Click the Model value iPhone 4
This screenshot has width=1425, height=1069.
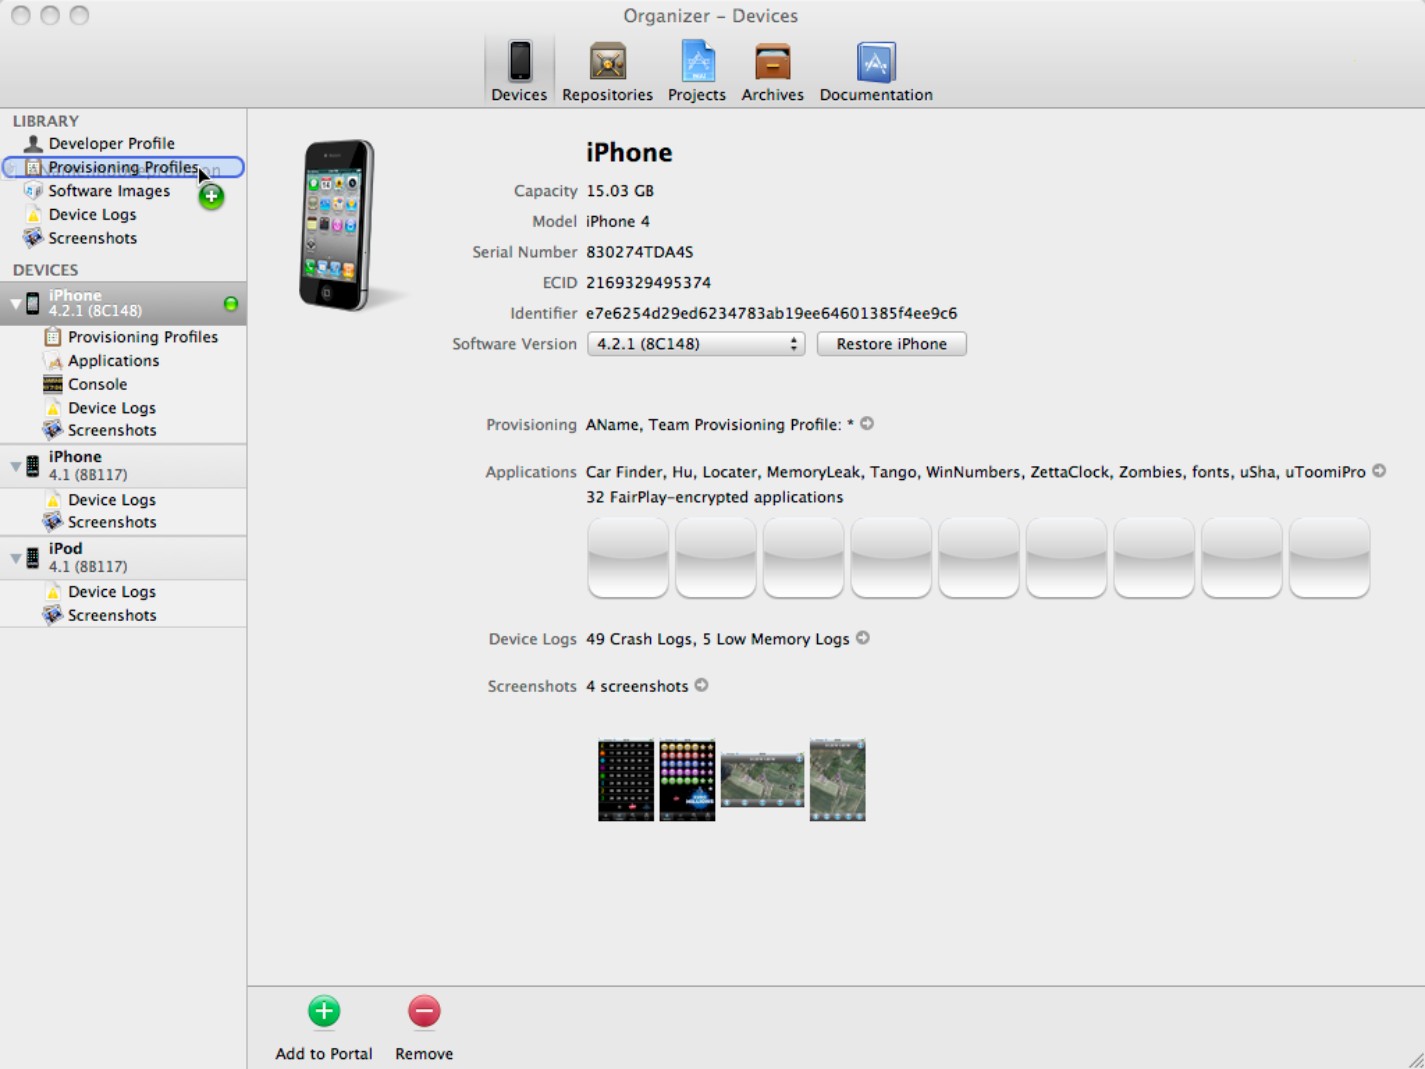618,221
